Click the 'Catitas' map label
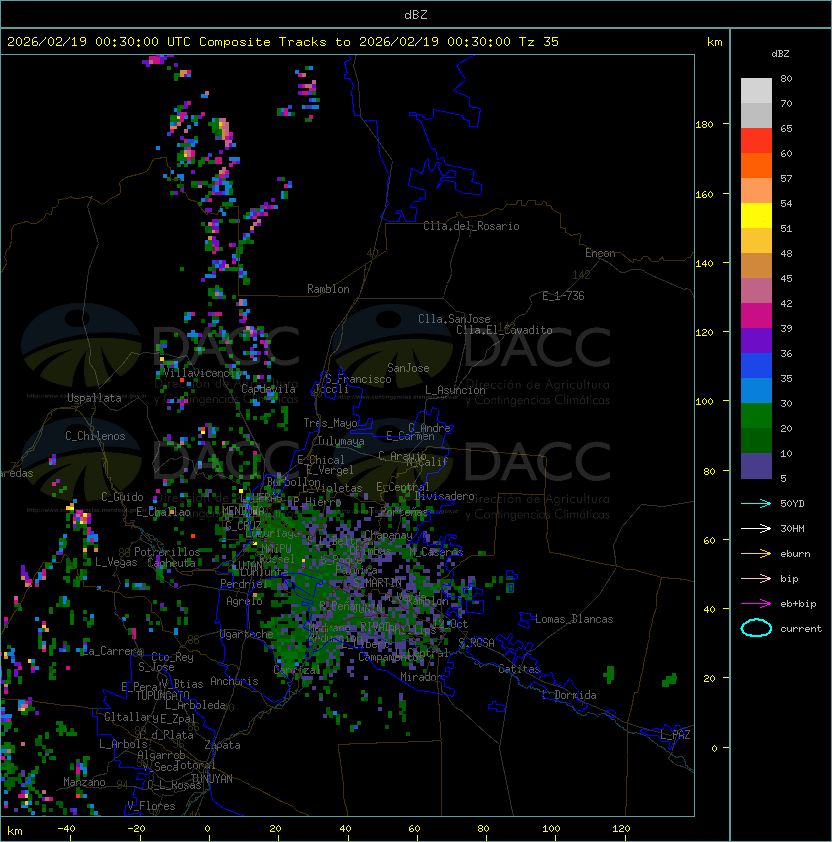The height and width of the screenshot is (842, 832). [x=519, y=669]
